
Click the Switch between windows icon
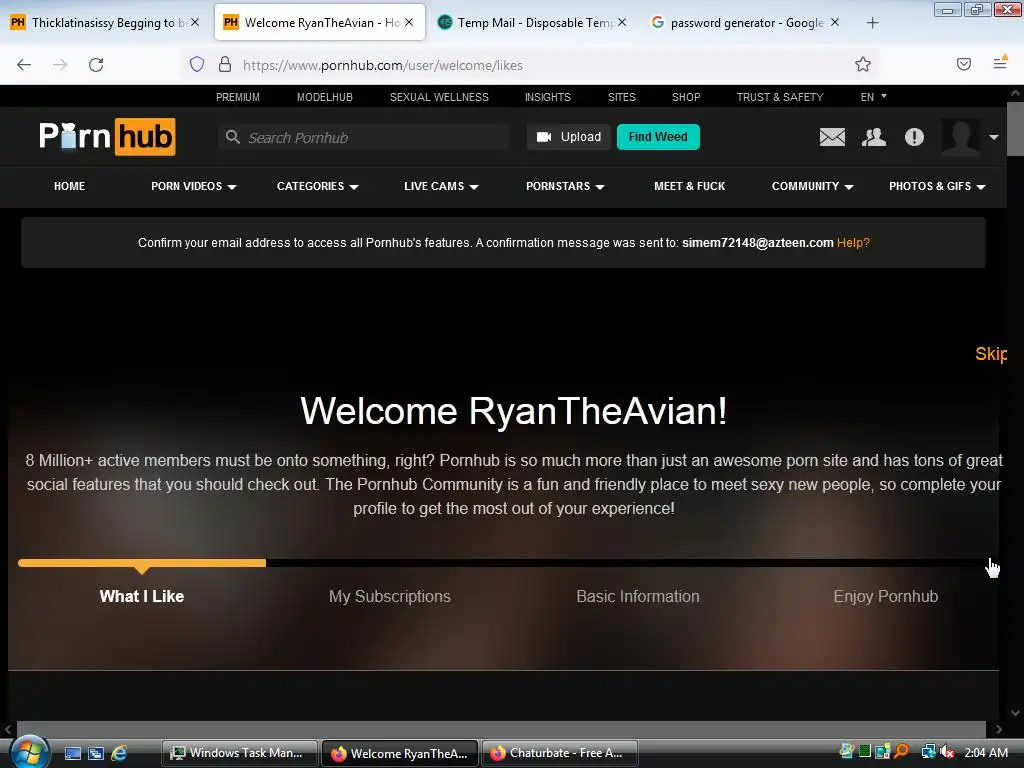(x=96, y=753)
